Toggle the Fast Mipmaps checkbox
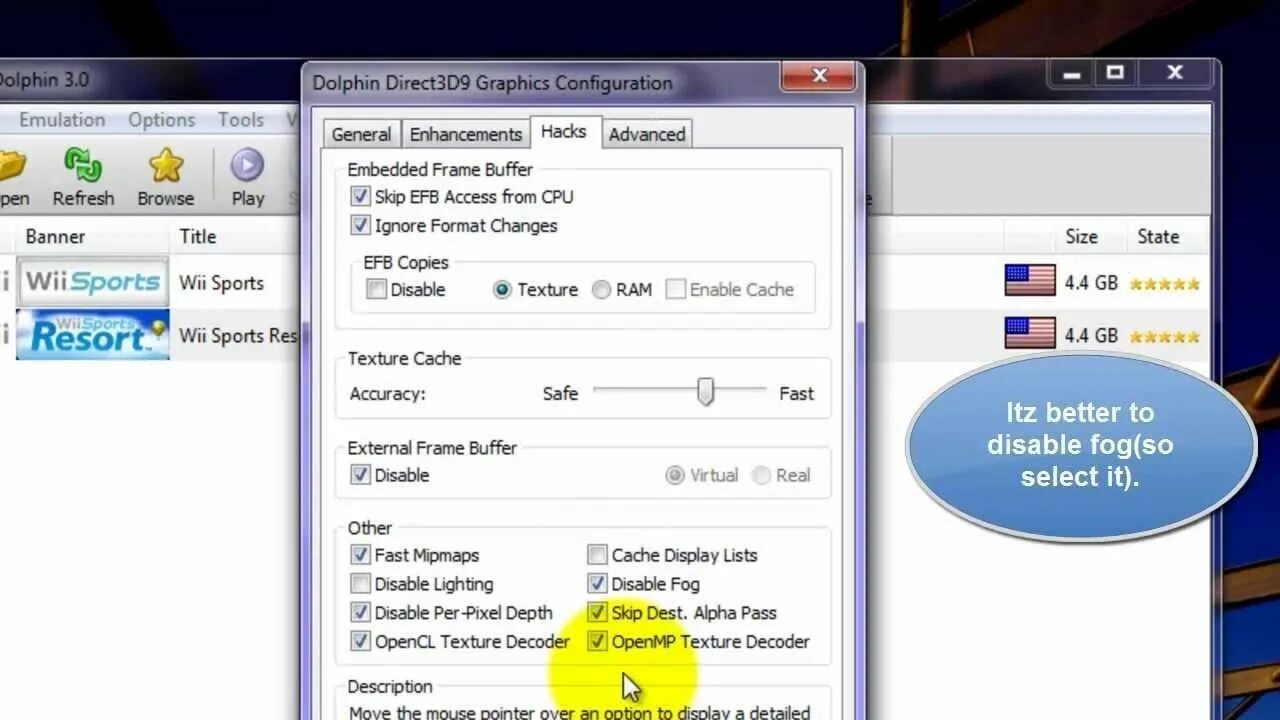 [361, 555]
